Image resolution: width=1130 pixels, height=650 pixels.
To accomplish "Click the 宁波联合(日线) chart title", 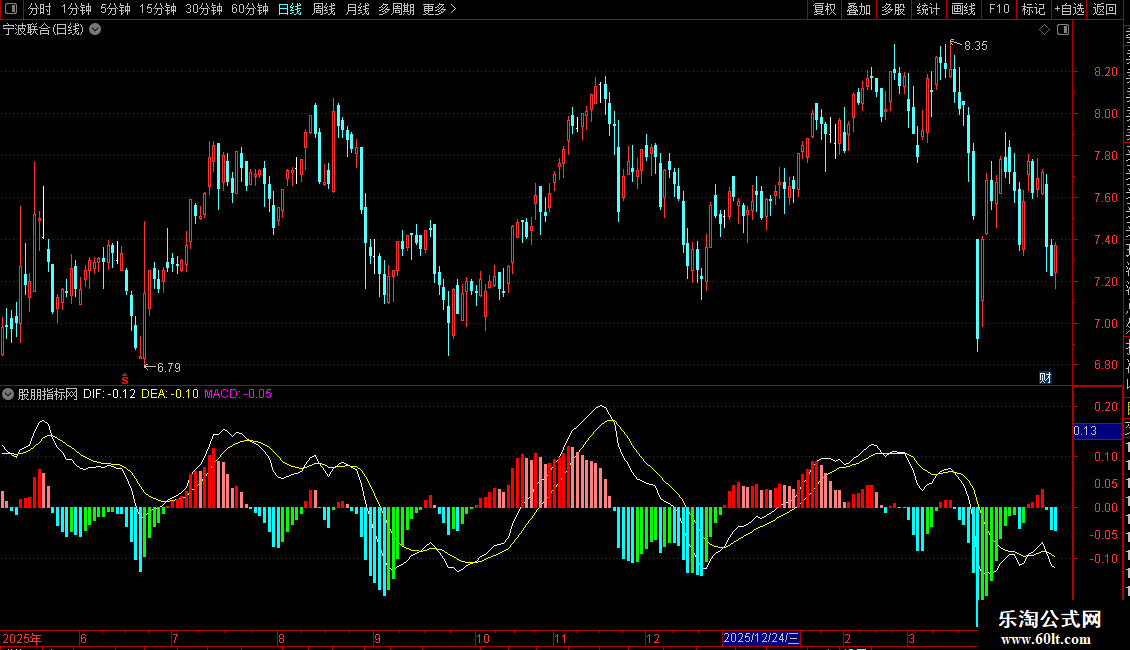I will coord(43,30).
